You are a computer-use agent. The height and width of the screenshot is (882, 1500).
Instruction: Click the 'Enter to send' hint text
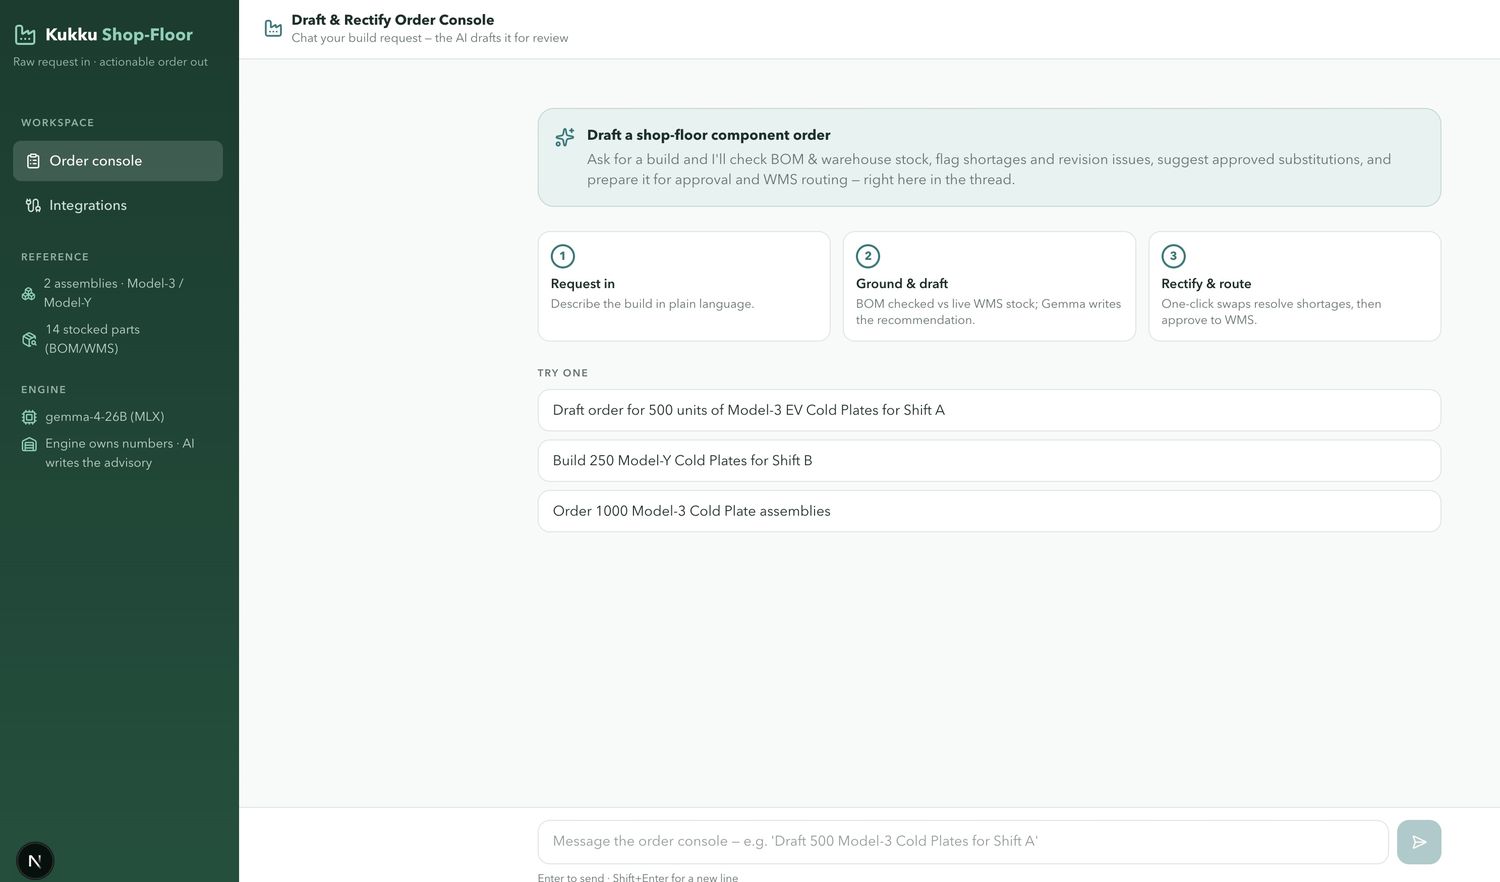point(638,877)
